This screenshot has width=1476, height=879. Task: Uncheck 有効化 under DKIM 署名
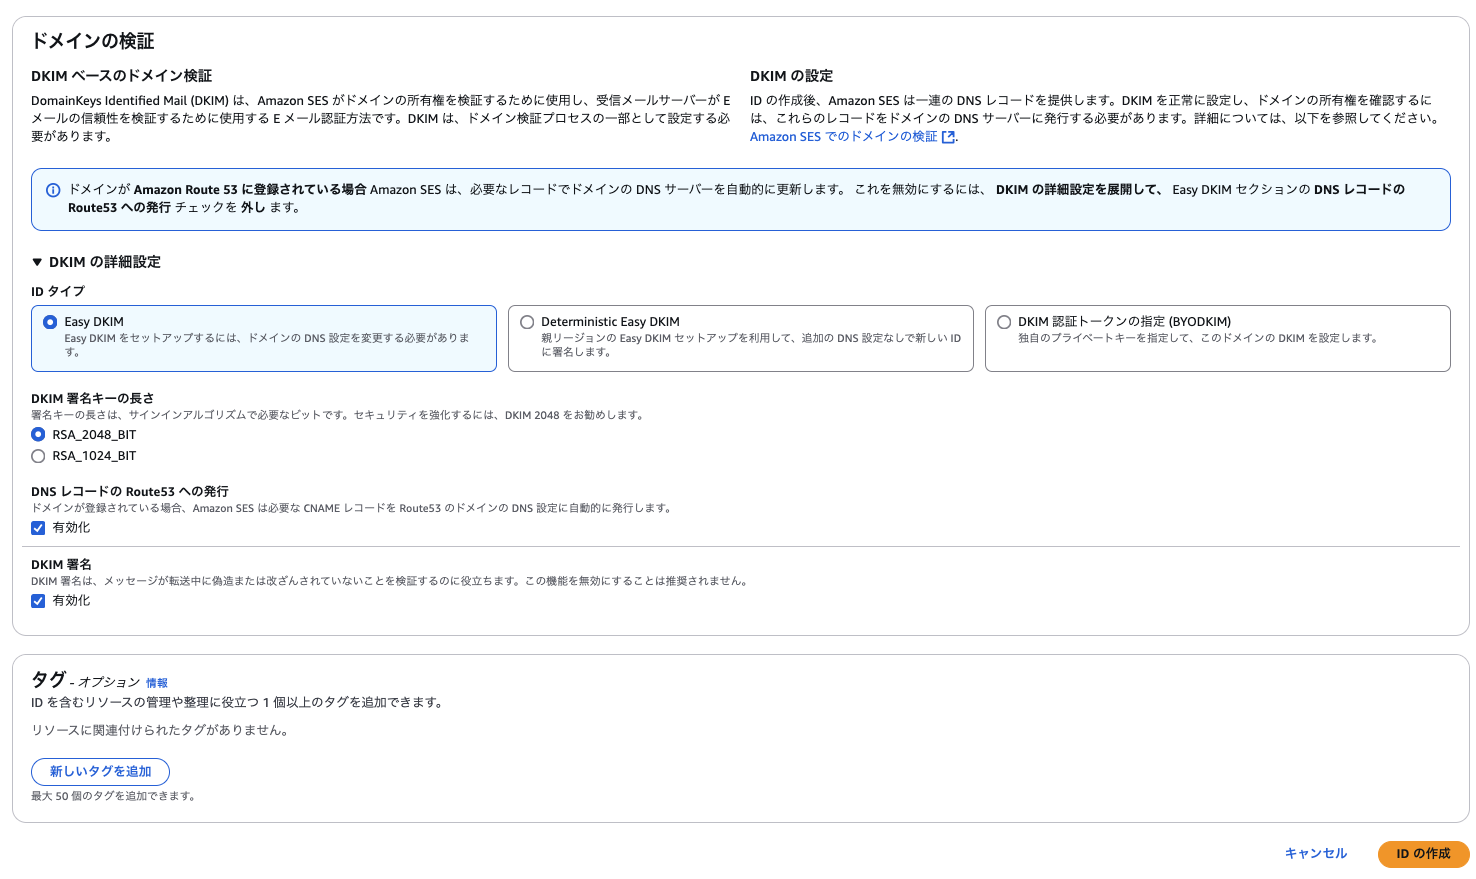coord(38,601)
